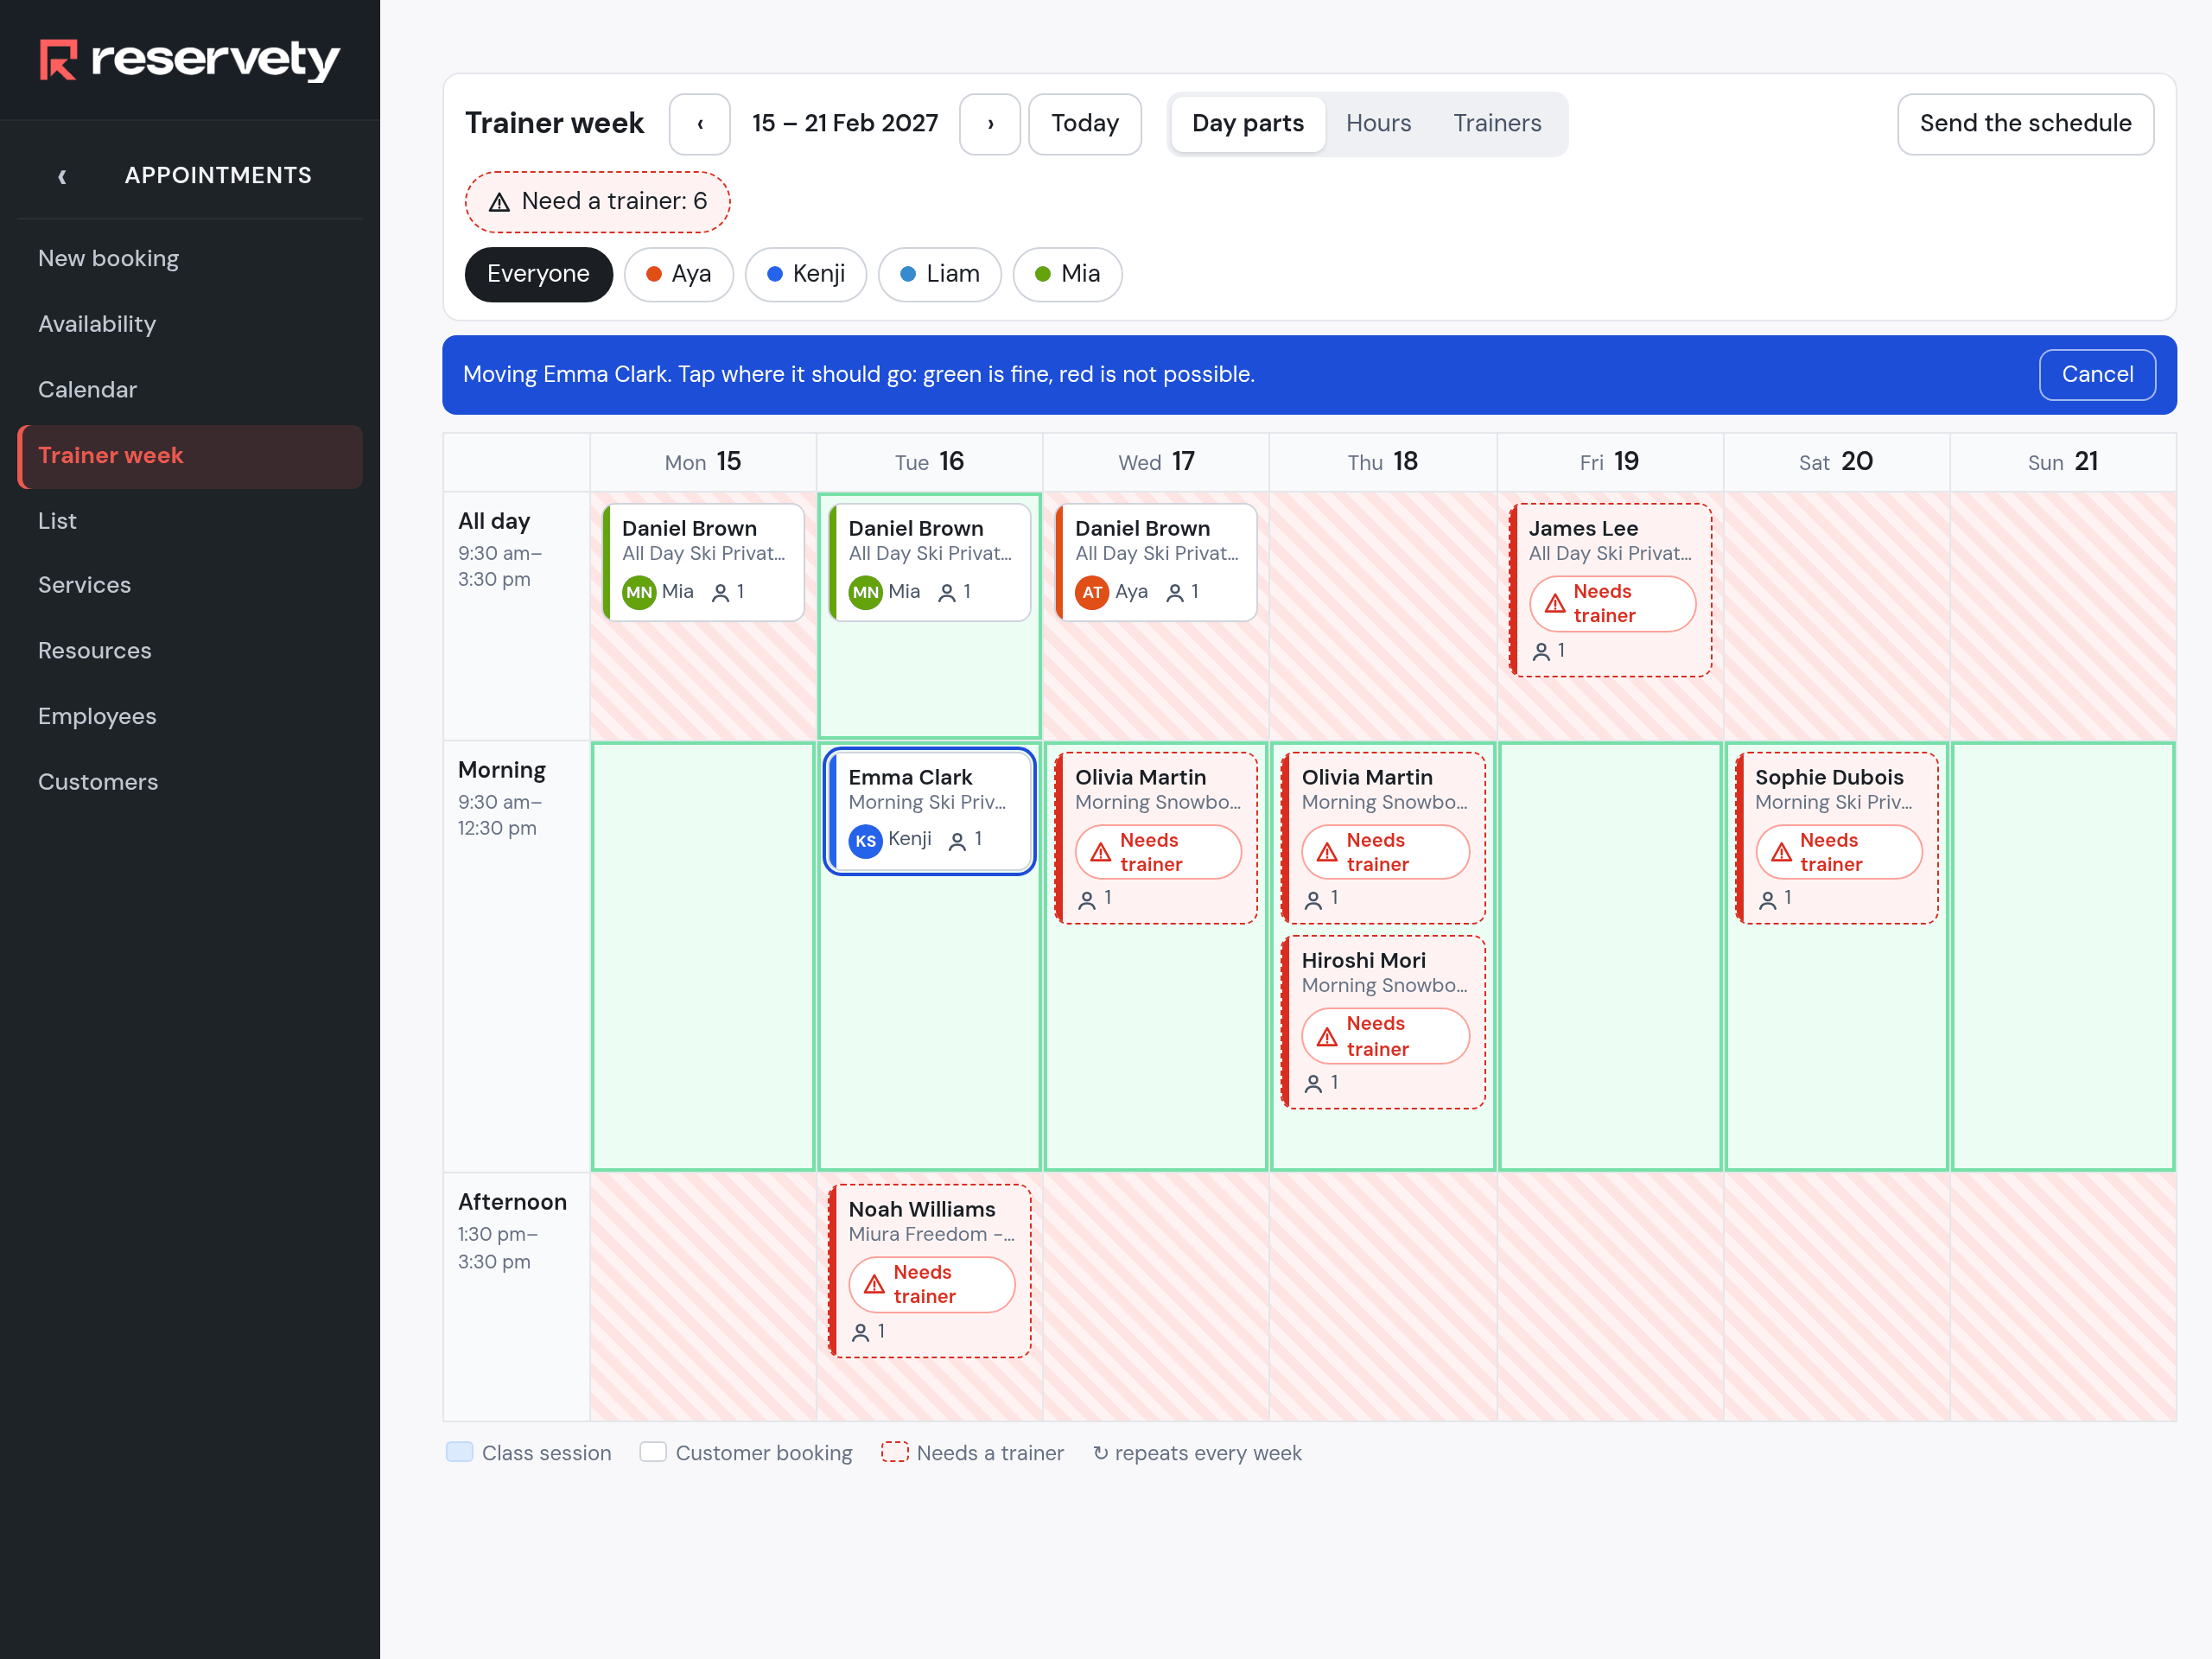This screenshot has width=2212, height=1659.
Task: Drop Emma Clark on Friday morning slot
Action: pos(1610,956)
